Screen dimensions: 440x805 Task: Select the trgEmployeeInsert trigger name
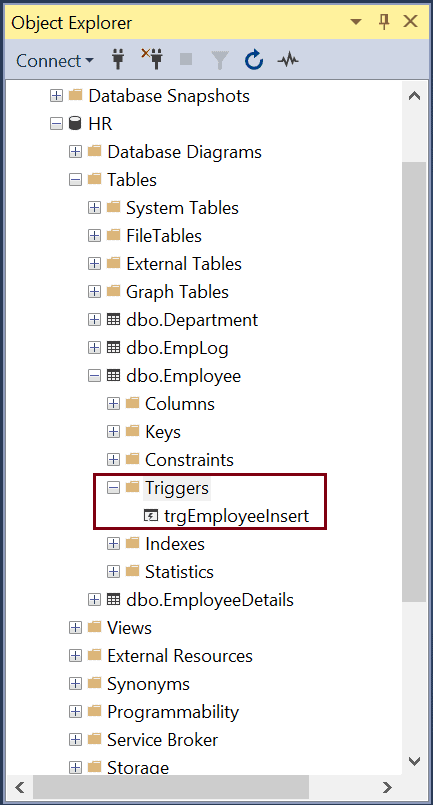(x=237, y=515)
